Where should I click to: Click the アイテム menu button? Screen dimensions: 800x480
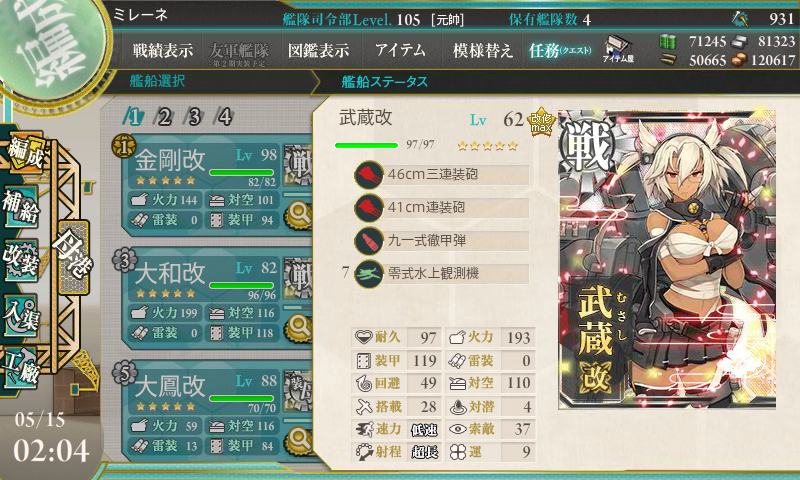(x=400, y=50)
